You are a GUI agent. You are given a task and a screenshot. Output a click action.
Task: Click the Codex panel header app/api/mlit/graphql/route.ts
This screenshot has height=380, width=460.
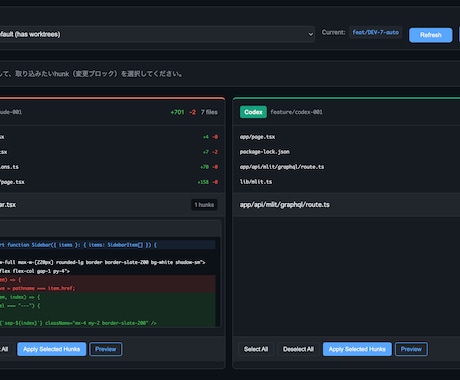click(285, 205)
